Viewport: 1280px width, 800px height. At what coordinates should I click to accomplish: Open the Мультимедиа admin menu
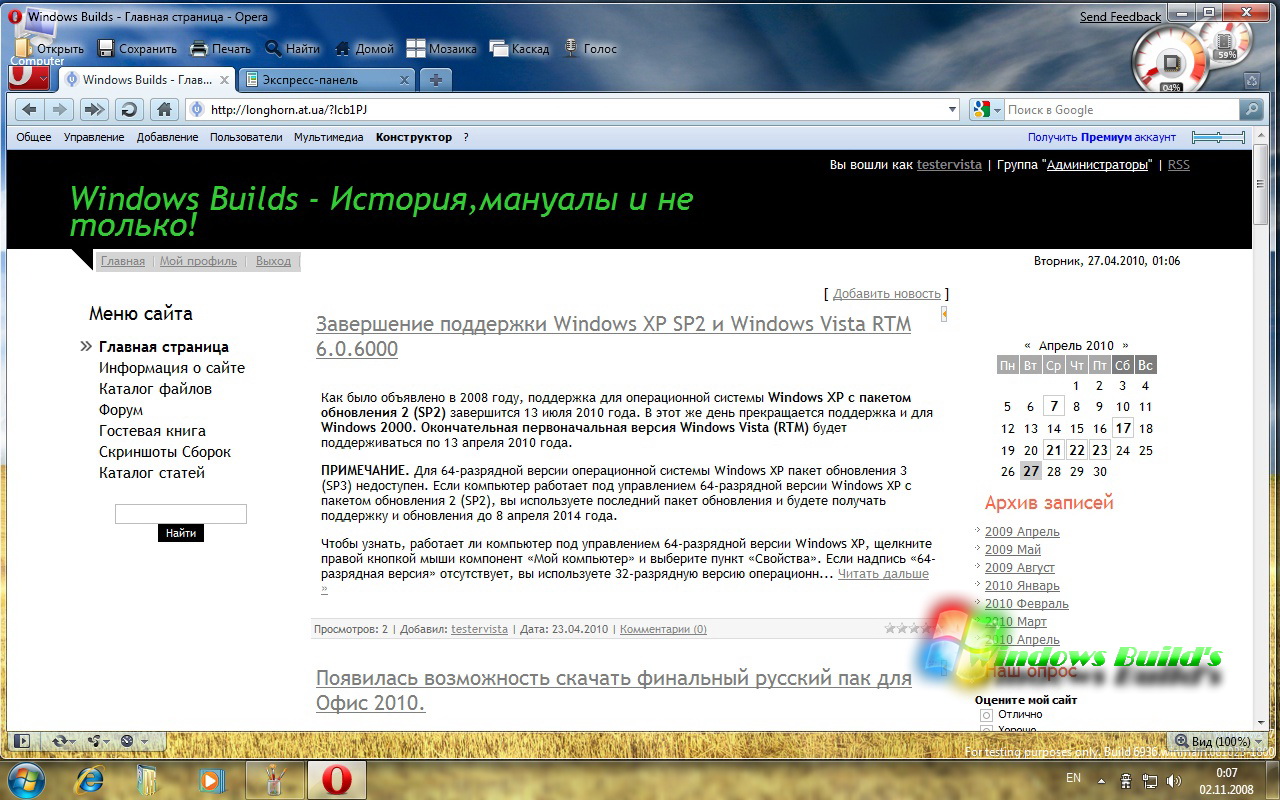328,137
